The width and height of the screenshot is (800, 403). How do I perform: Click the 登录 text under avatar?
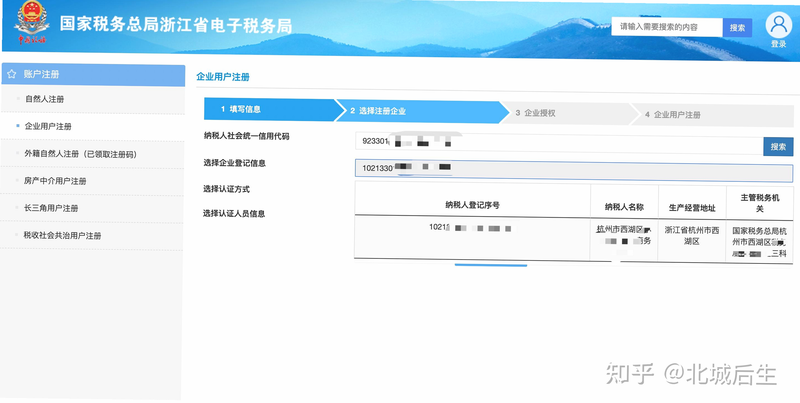coord(779,44)
